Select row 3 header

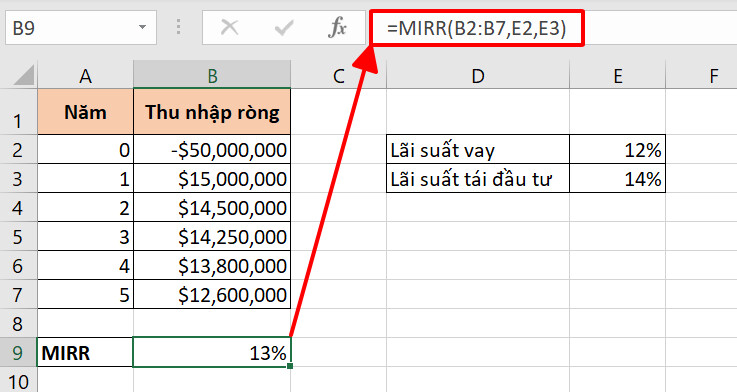[18, 179]
